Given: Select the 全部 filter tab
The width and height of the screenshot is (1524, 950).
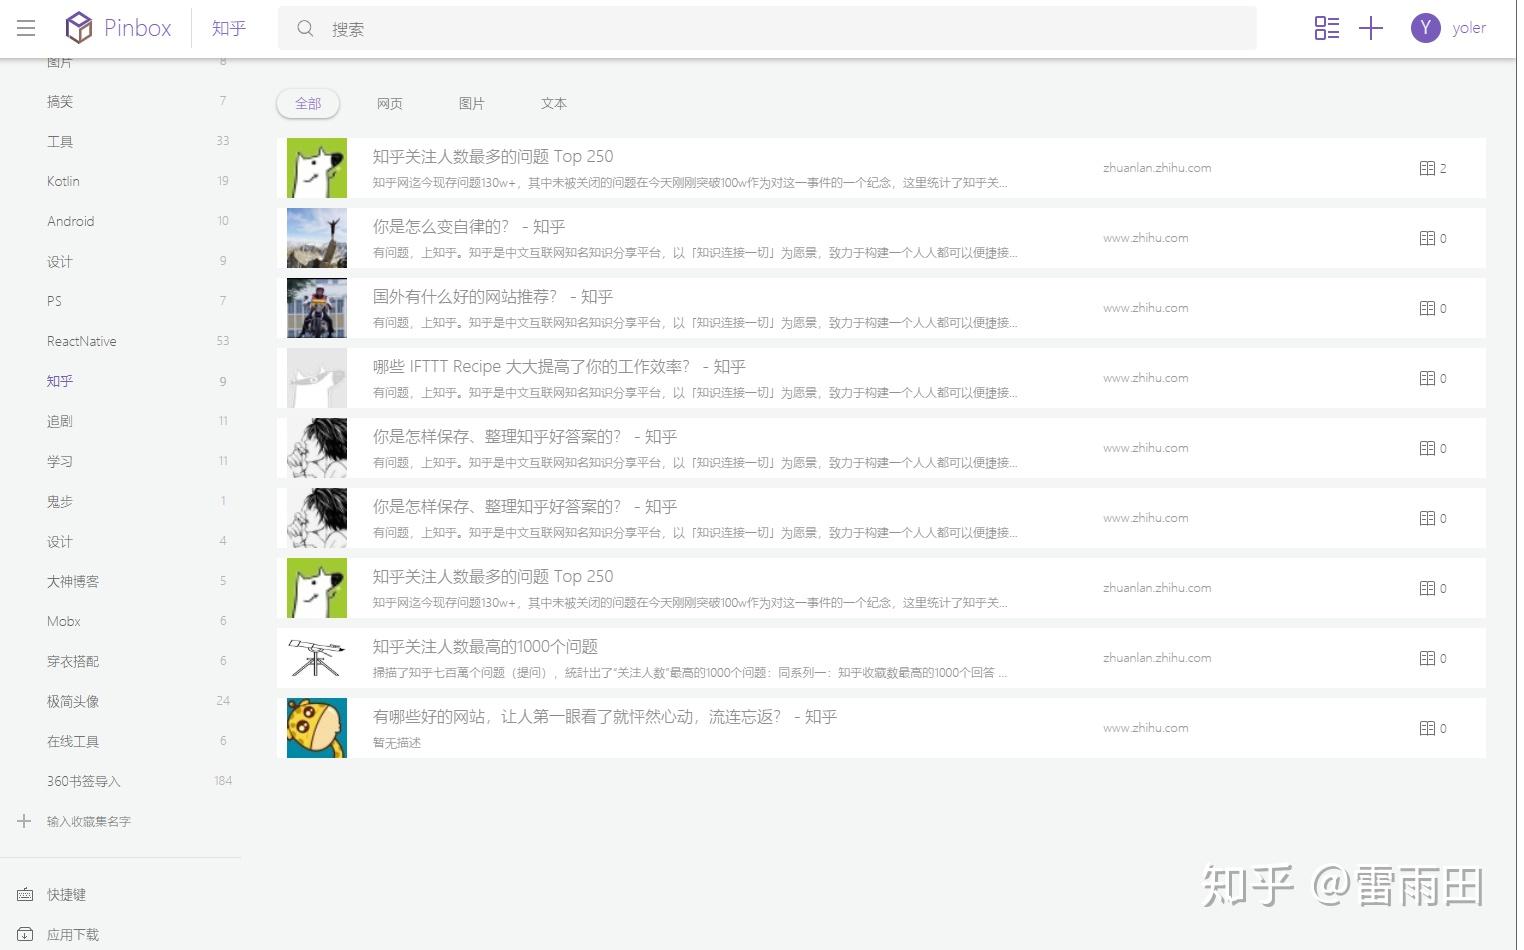Looking at the screenshot, I should tap(308, 103).
